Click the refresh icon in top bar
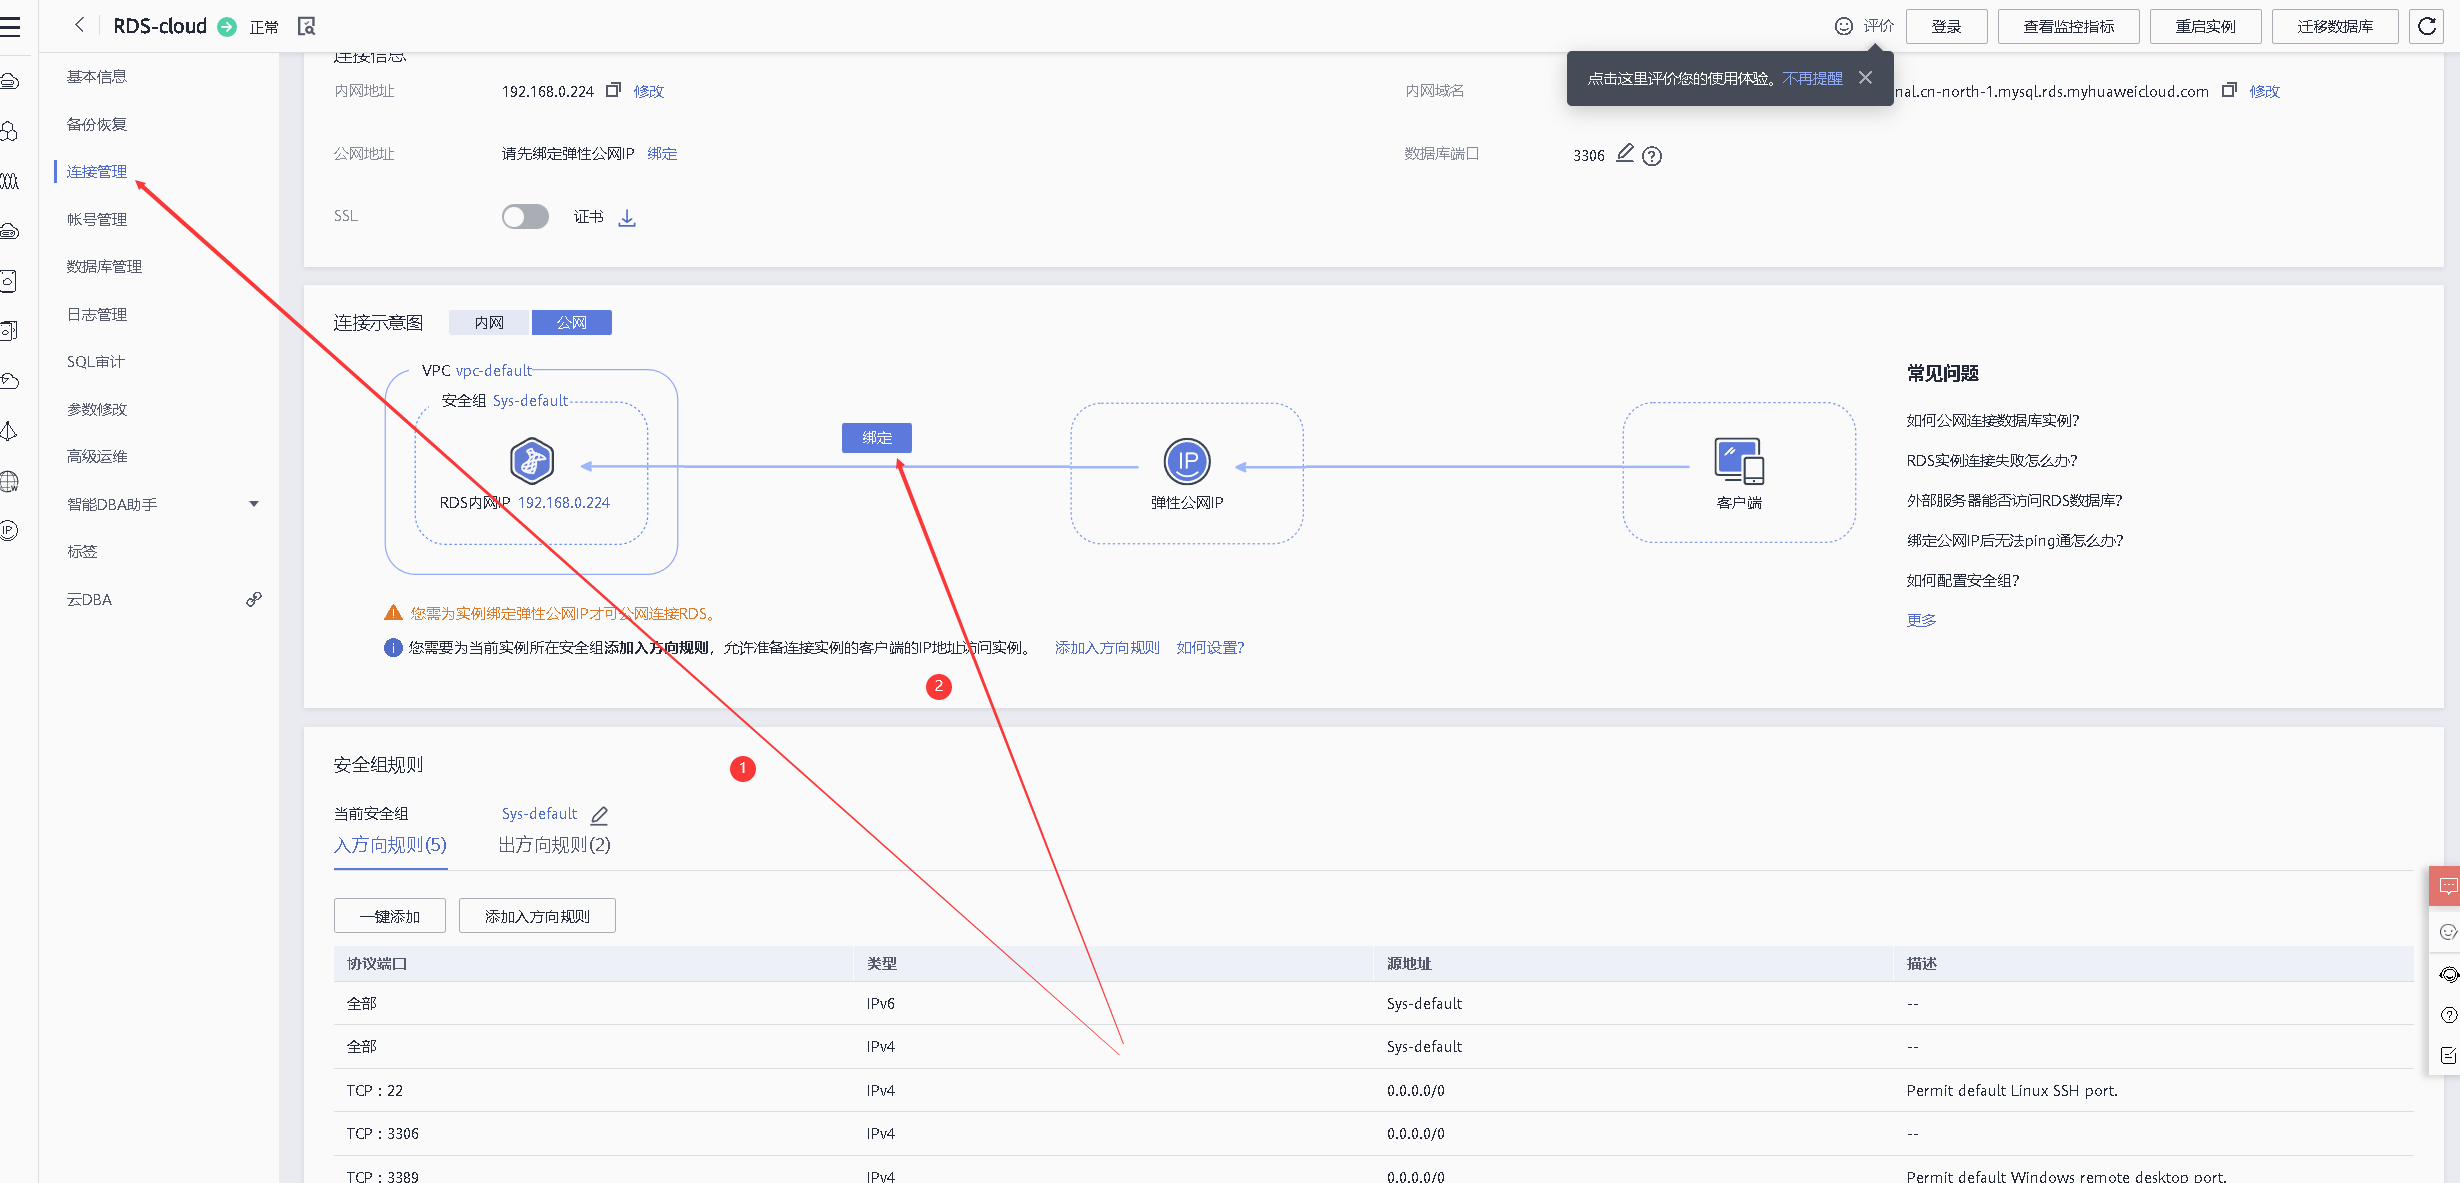Image resolution: width=2460 pixels, height=1183 pixels. [x=2427, y=26]
